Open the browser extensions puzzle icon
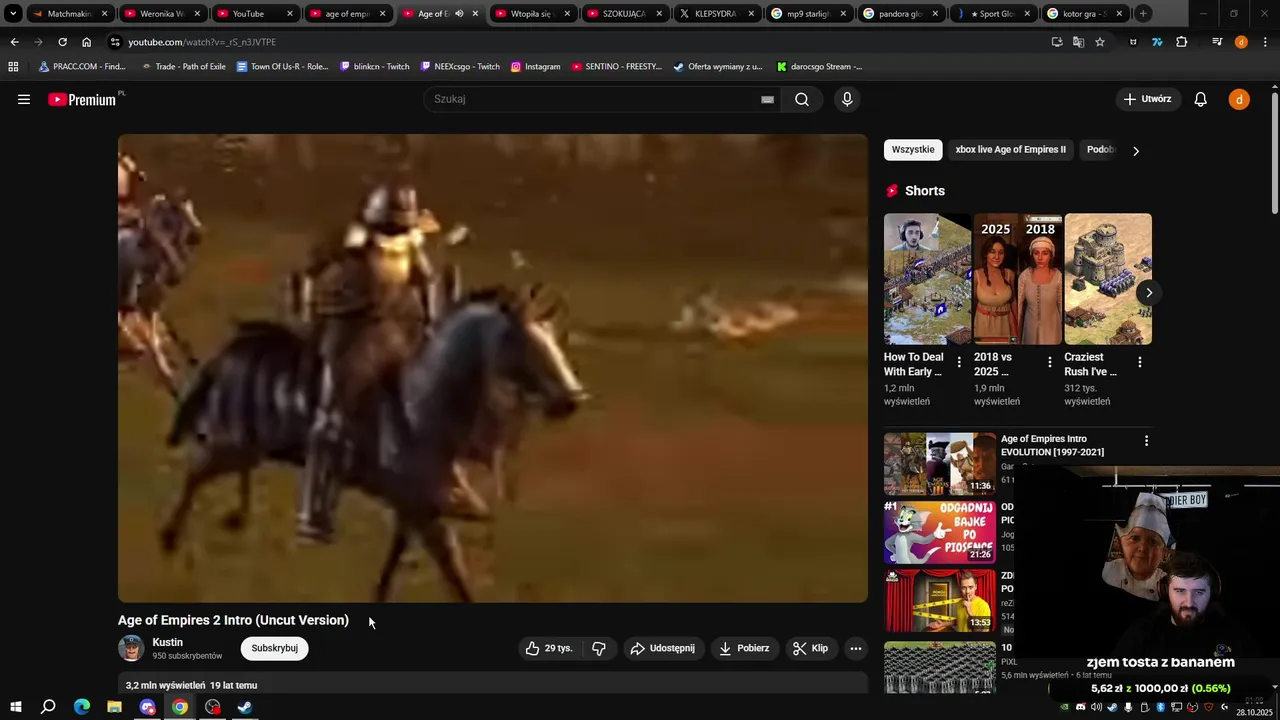Screen dimensions: 1280x720 pyautogui.click(x=1182, y=42)
